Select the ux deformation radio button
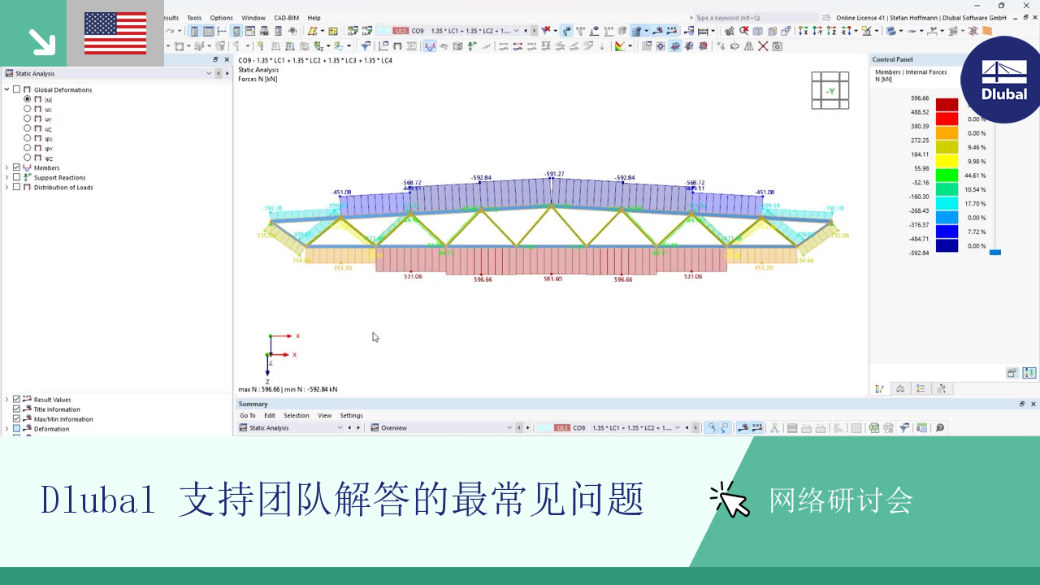Image resolution: width=1040 pixels, height=585 pixels. click(x=27, y=109)
